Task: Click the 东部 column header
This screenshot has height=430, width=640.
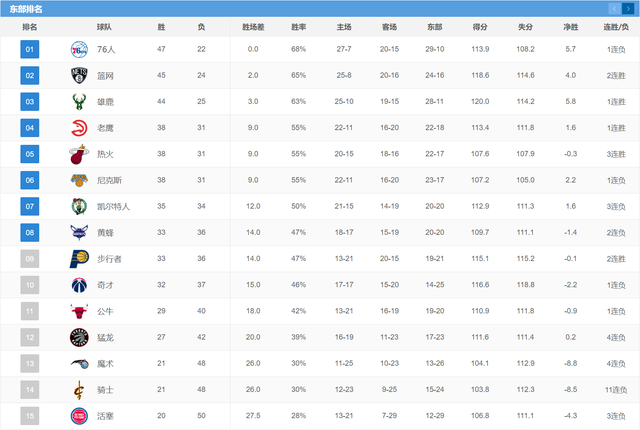Action: click(435, 27)
